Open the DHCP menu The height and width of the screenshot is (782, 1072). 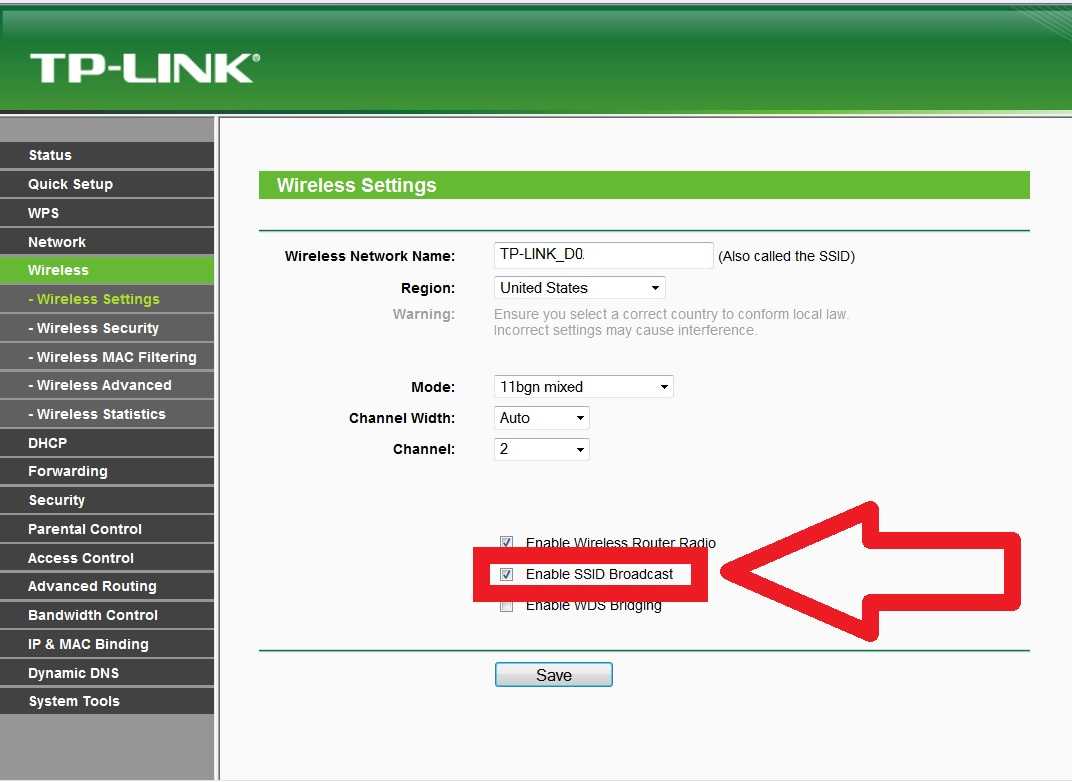point(107,443)
